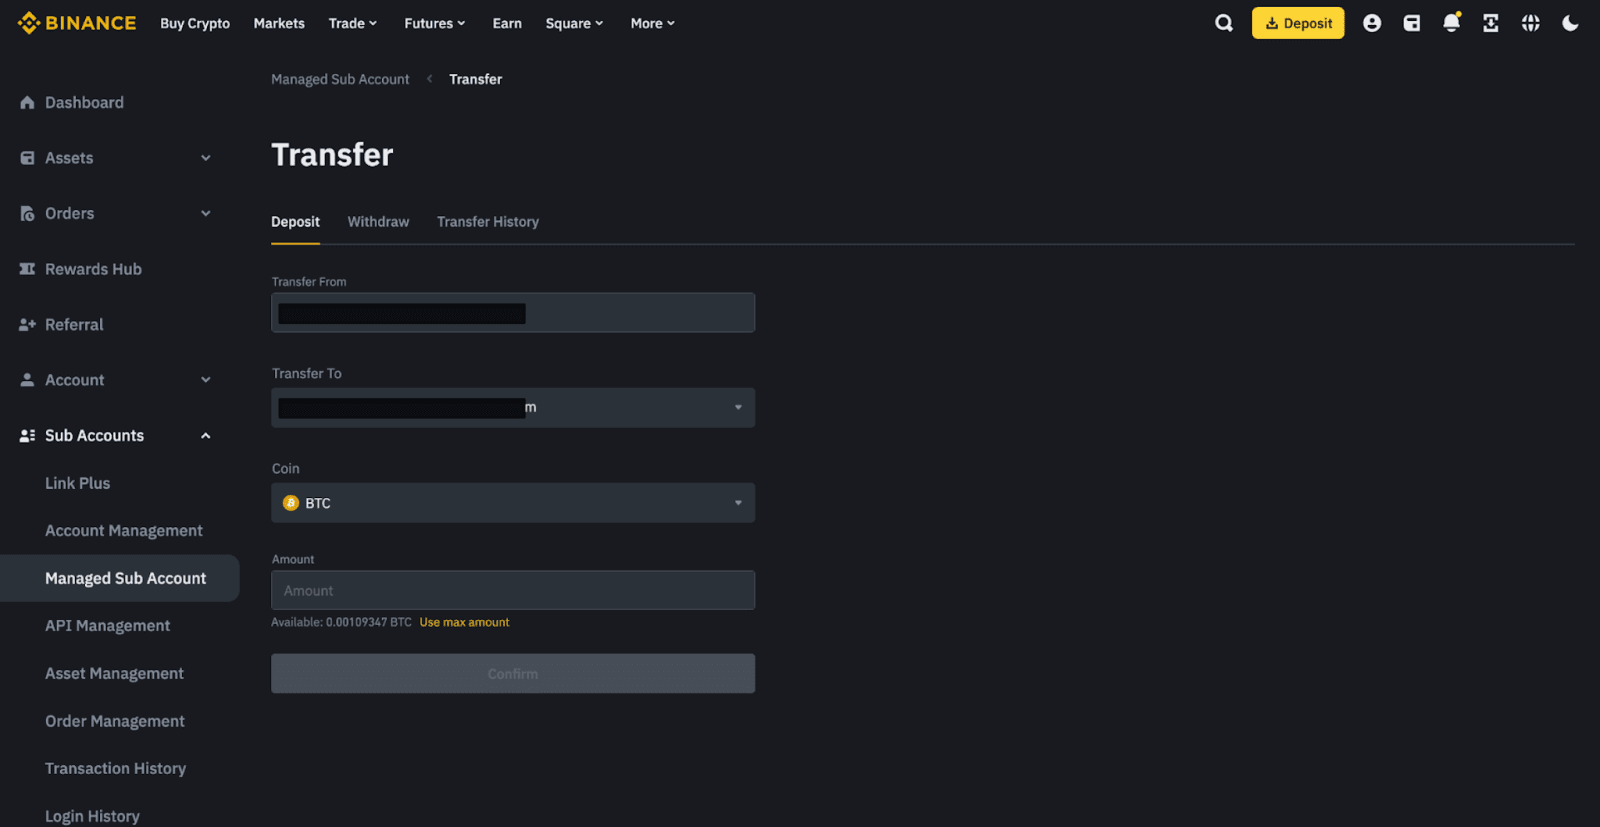This screenshot has height=827, width=1600.
Task: Open API Management in sidebar
Action: 107,626
